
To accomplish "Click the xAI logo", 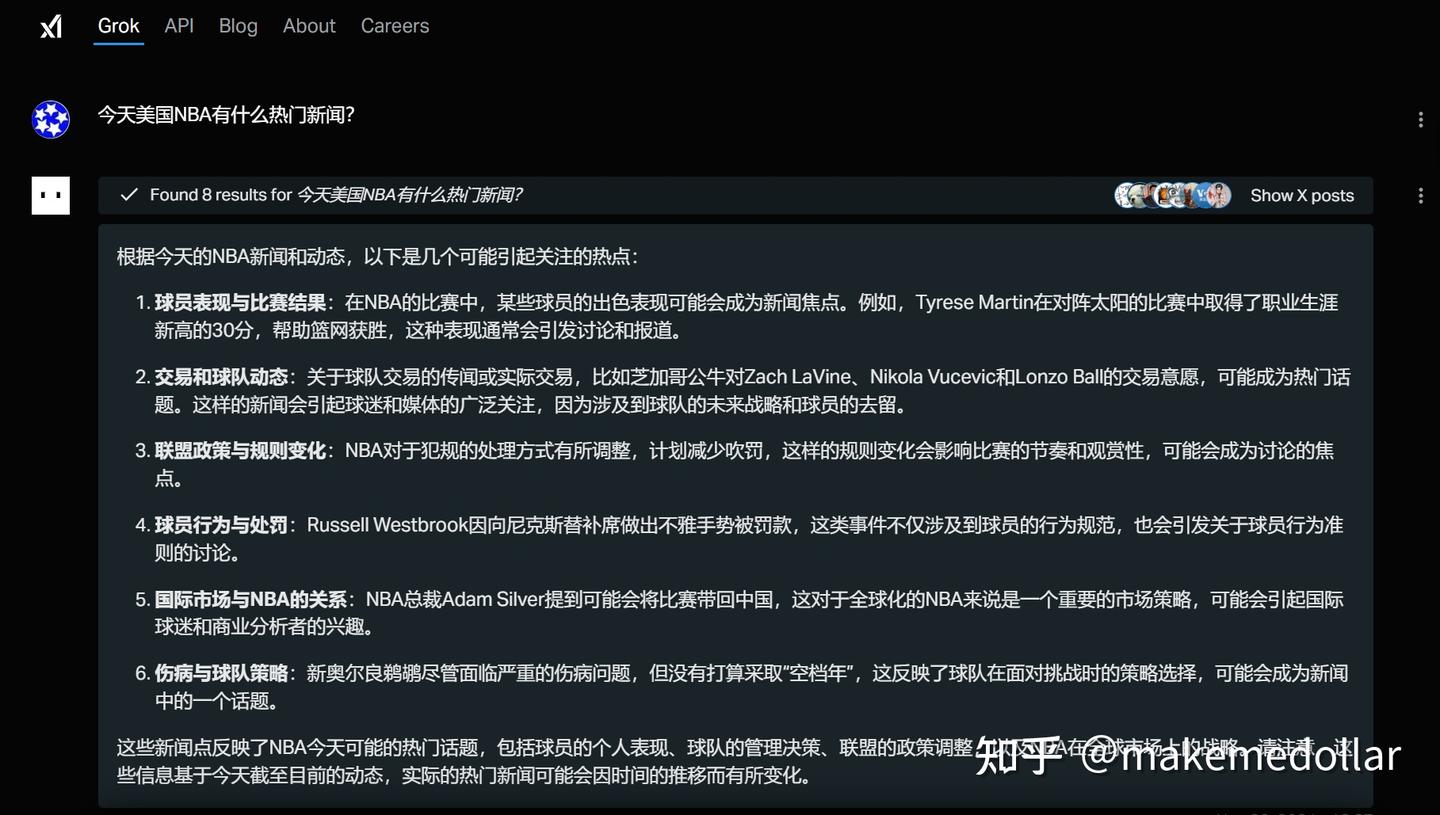I will click(x=50, y=26).
